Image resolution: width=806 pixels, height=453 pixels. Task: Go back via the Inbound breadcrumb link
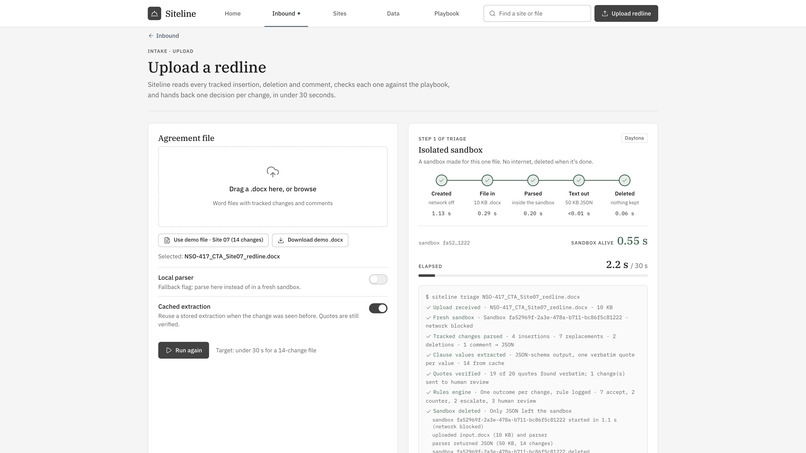(168, 35)
